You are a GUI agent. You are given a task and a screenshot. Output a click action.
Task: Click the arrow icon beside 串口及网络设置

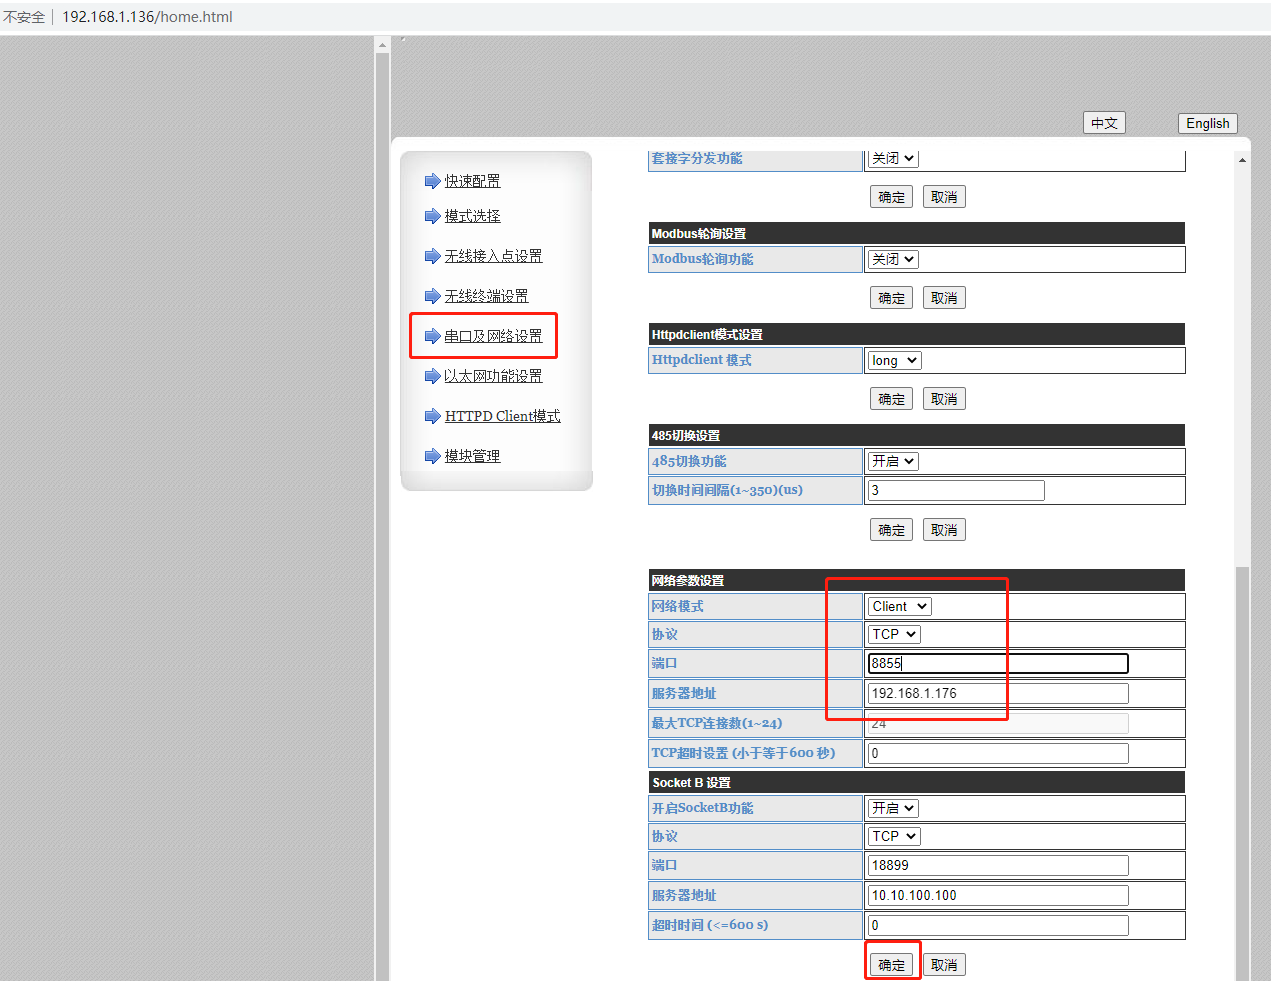pos(432,336)
